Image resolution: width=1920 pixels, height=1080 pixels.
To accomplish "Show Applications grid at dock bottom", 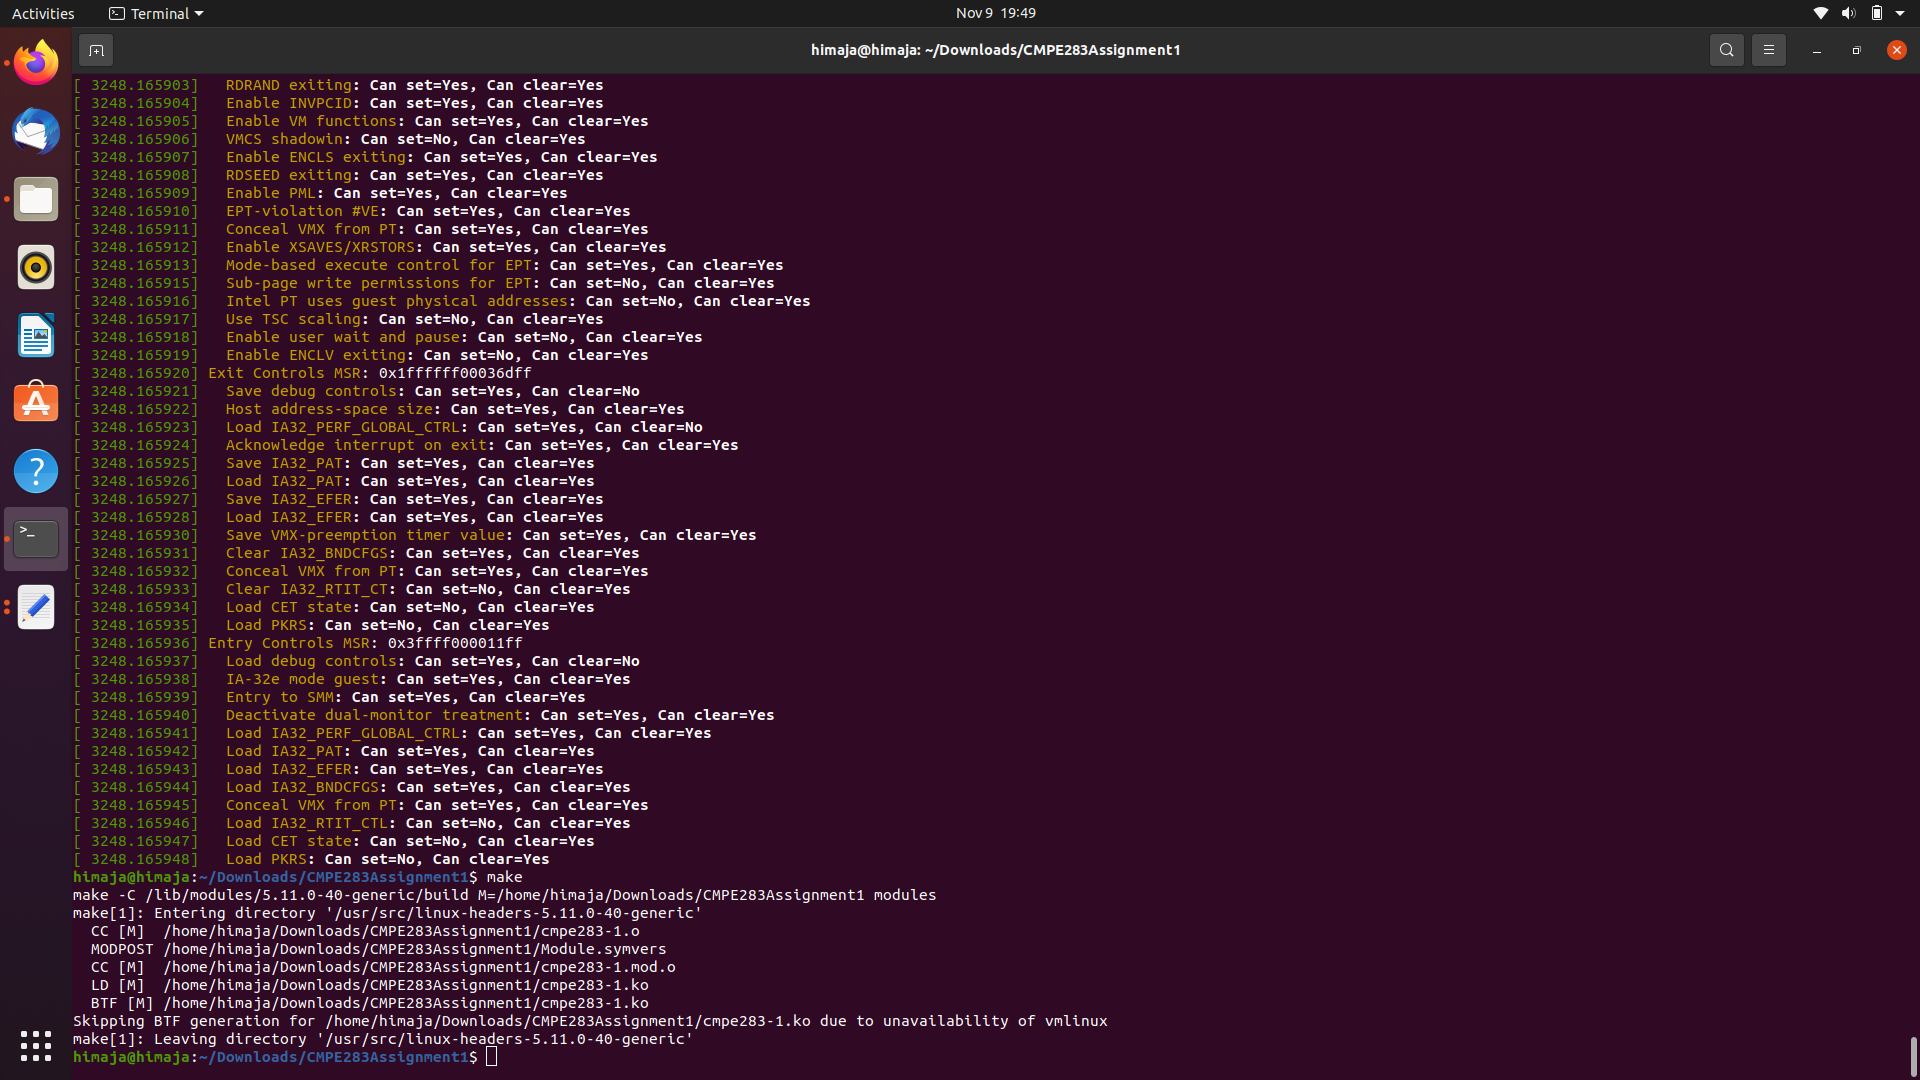I will (x=36, y=1046).
